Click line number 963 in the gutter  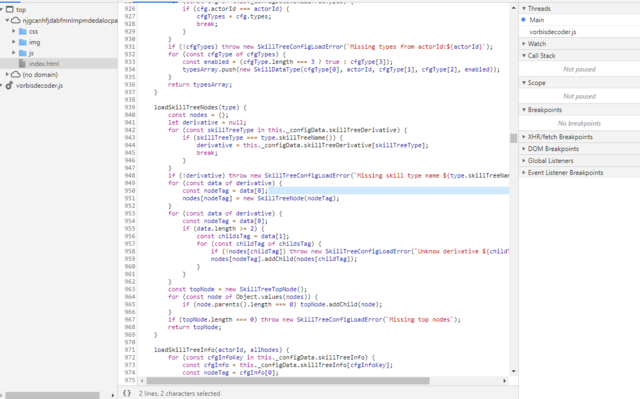point(130,289)
